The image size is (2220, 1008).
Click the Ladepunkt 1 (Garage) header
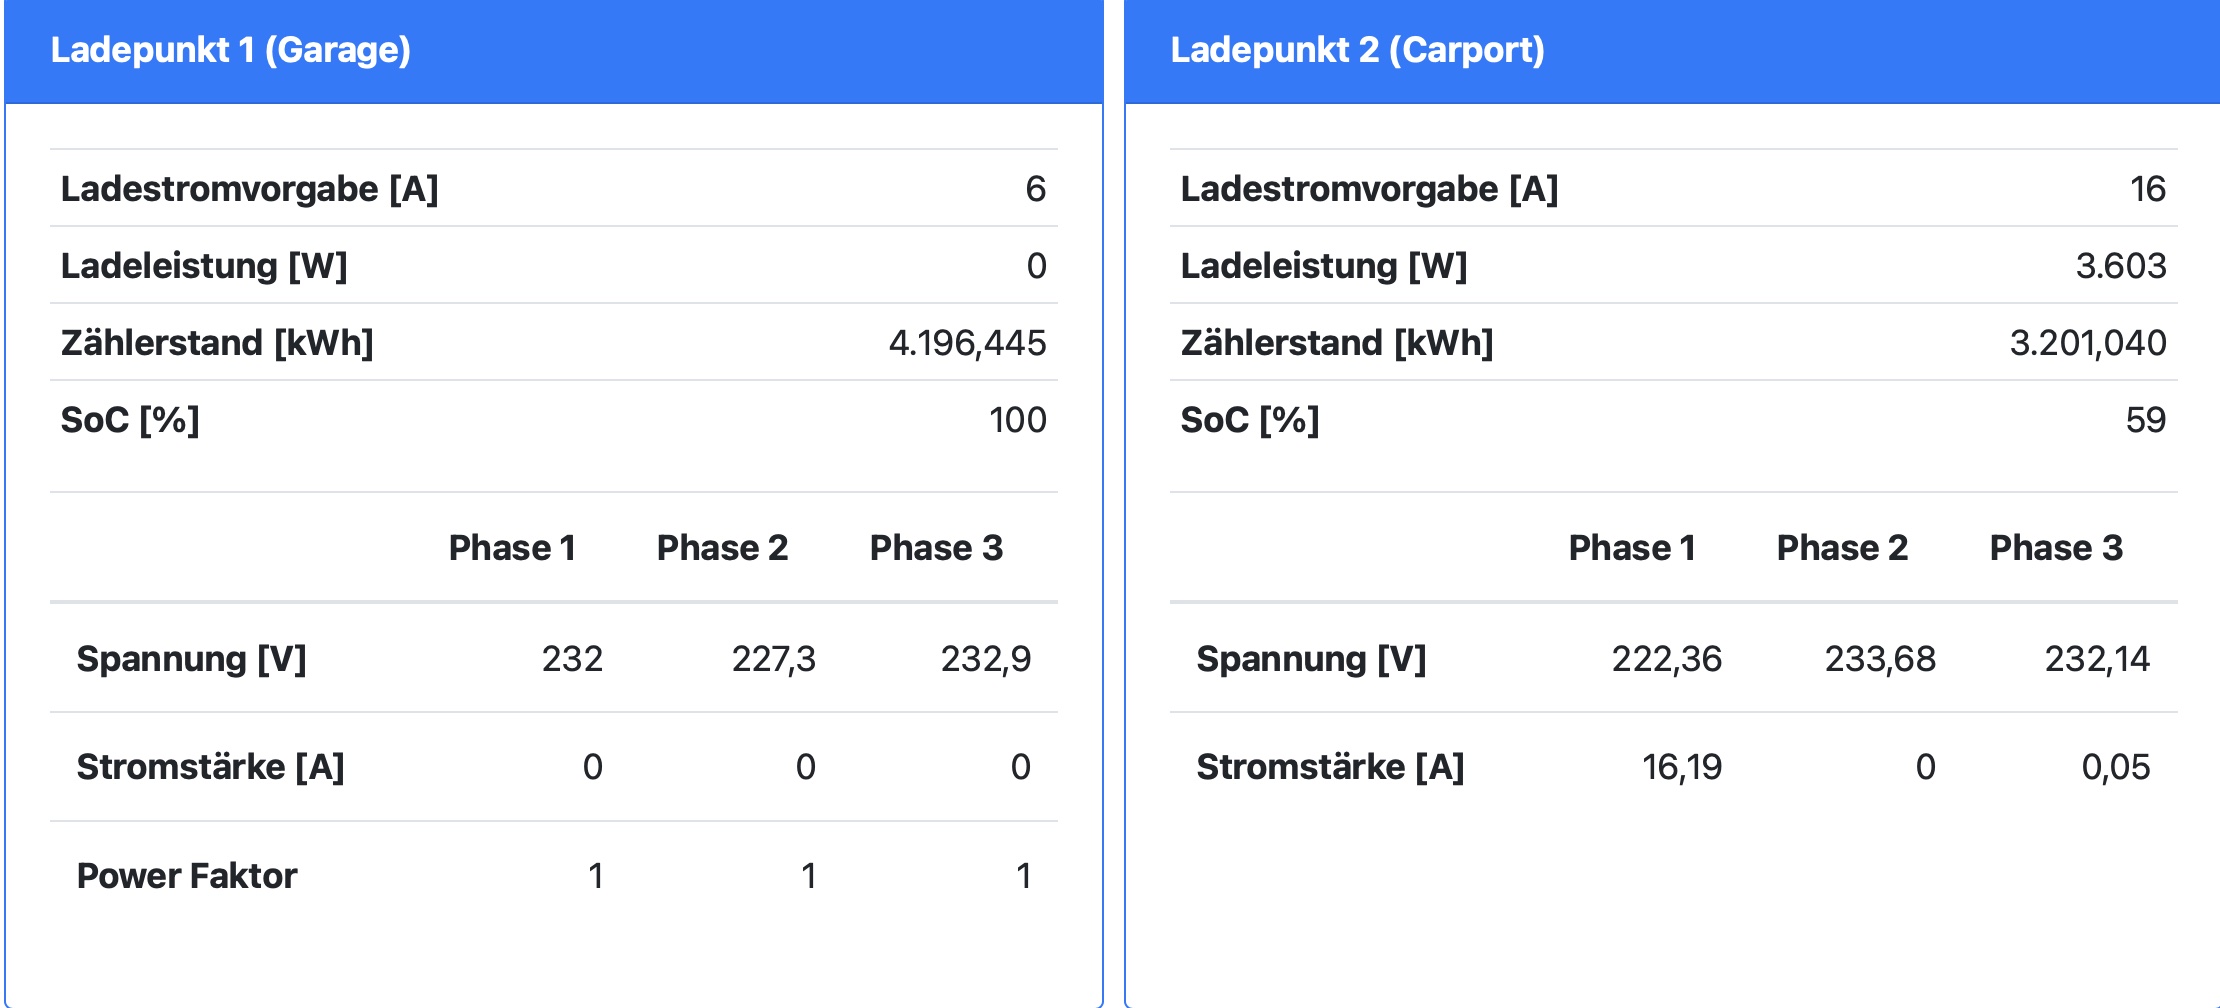click(x=231, y=50)
